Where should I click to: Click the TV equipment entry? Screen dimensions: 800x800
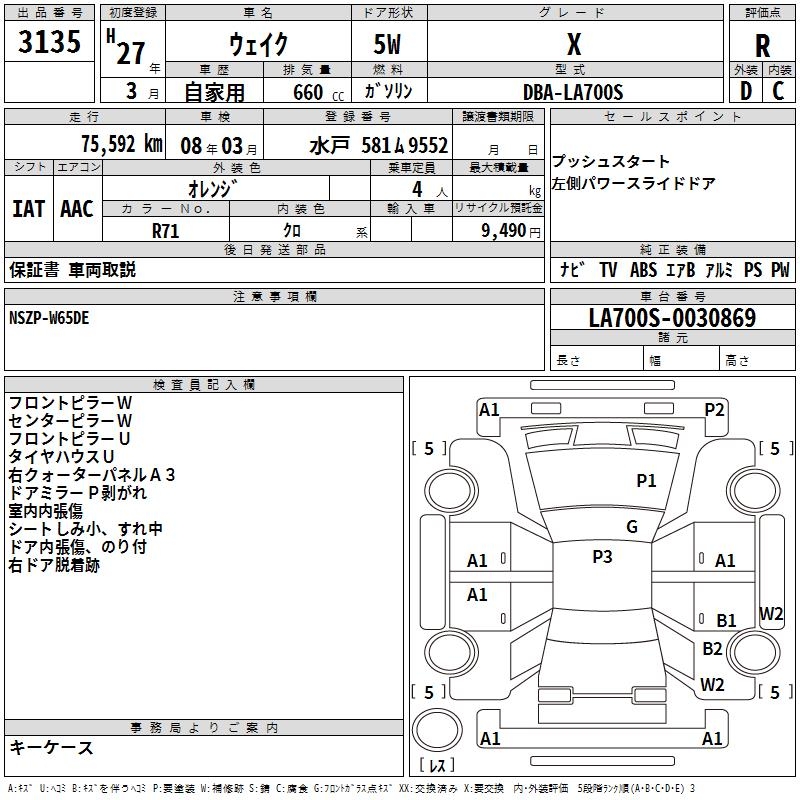pyautogui.click(x=609, y=270)
